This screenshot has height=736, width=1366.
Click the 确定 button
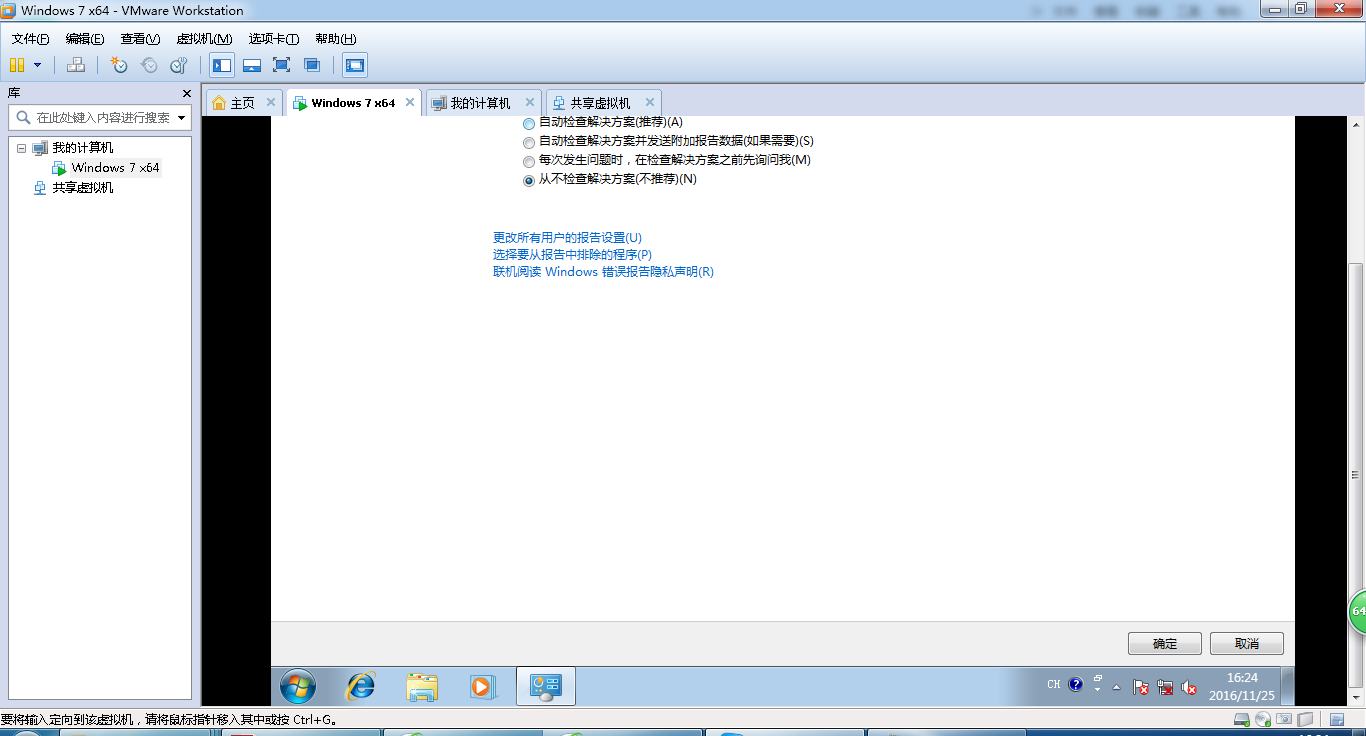[x=1165, y=644]
